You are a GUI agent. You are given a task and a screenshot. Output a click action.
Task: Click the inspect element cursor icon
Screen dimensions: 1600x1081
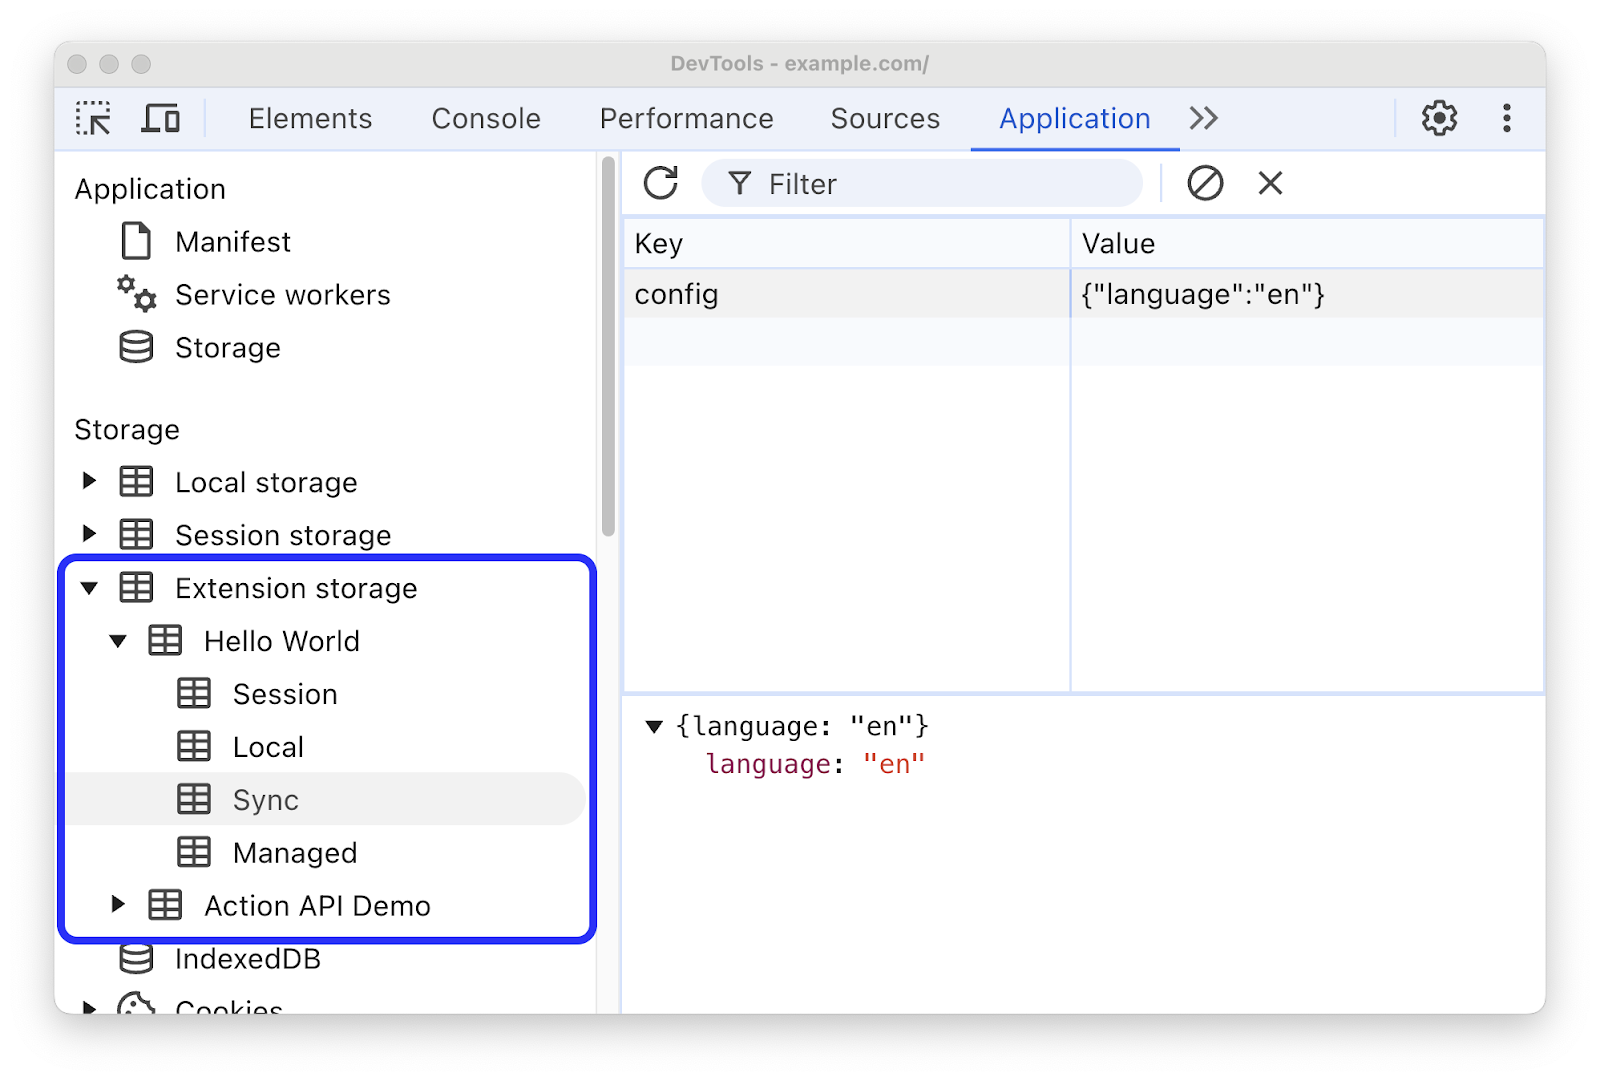(x=94, y=118)
